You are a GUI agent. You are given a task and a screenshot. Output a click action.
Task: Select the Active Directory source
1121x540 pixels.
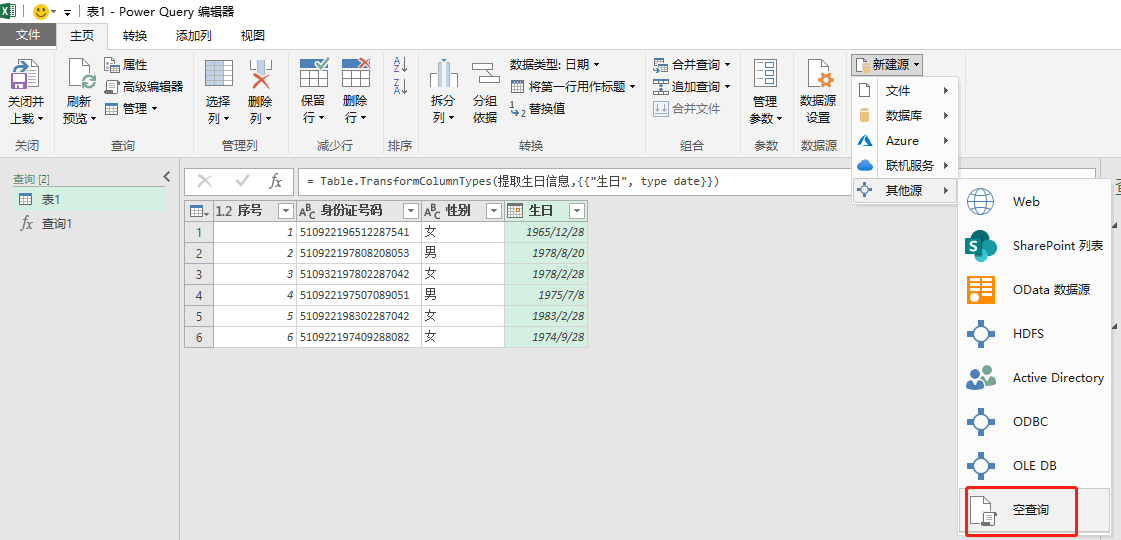click(1036, 378)
